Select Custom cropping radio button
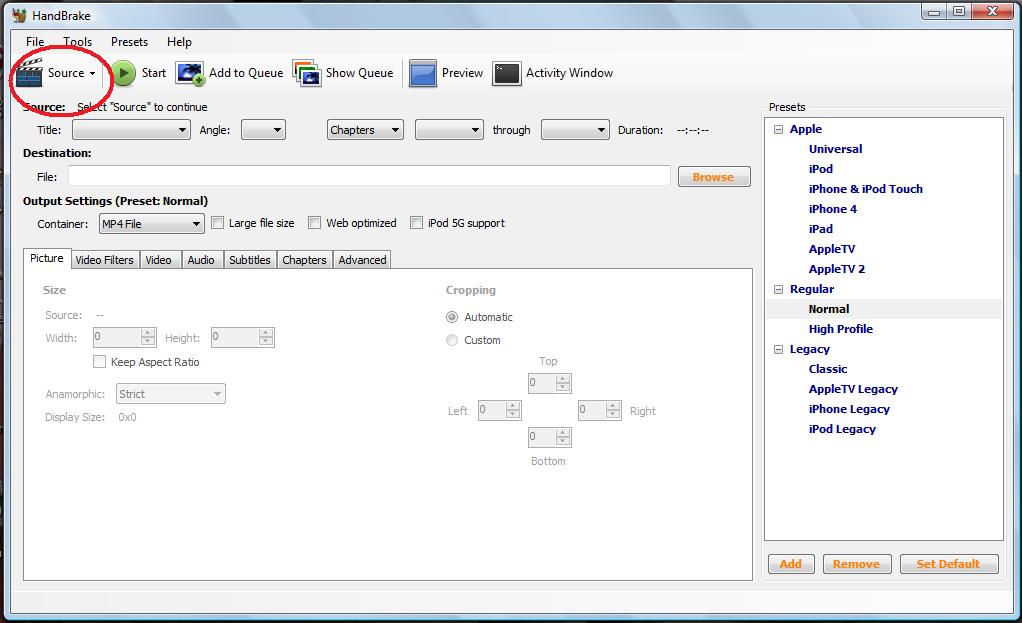This screenshot has height=623, width=1022. [x=452, y=340]
